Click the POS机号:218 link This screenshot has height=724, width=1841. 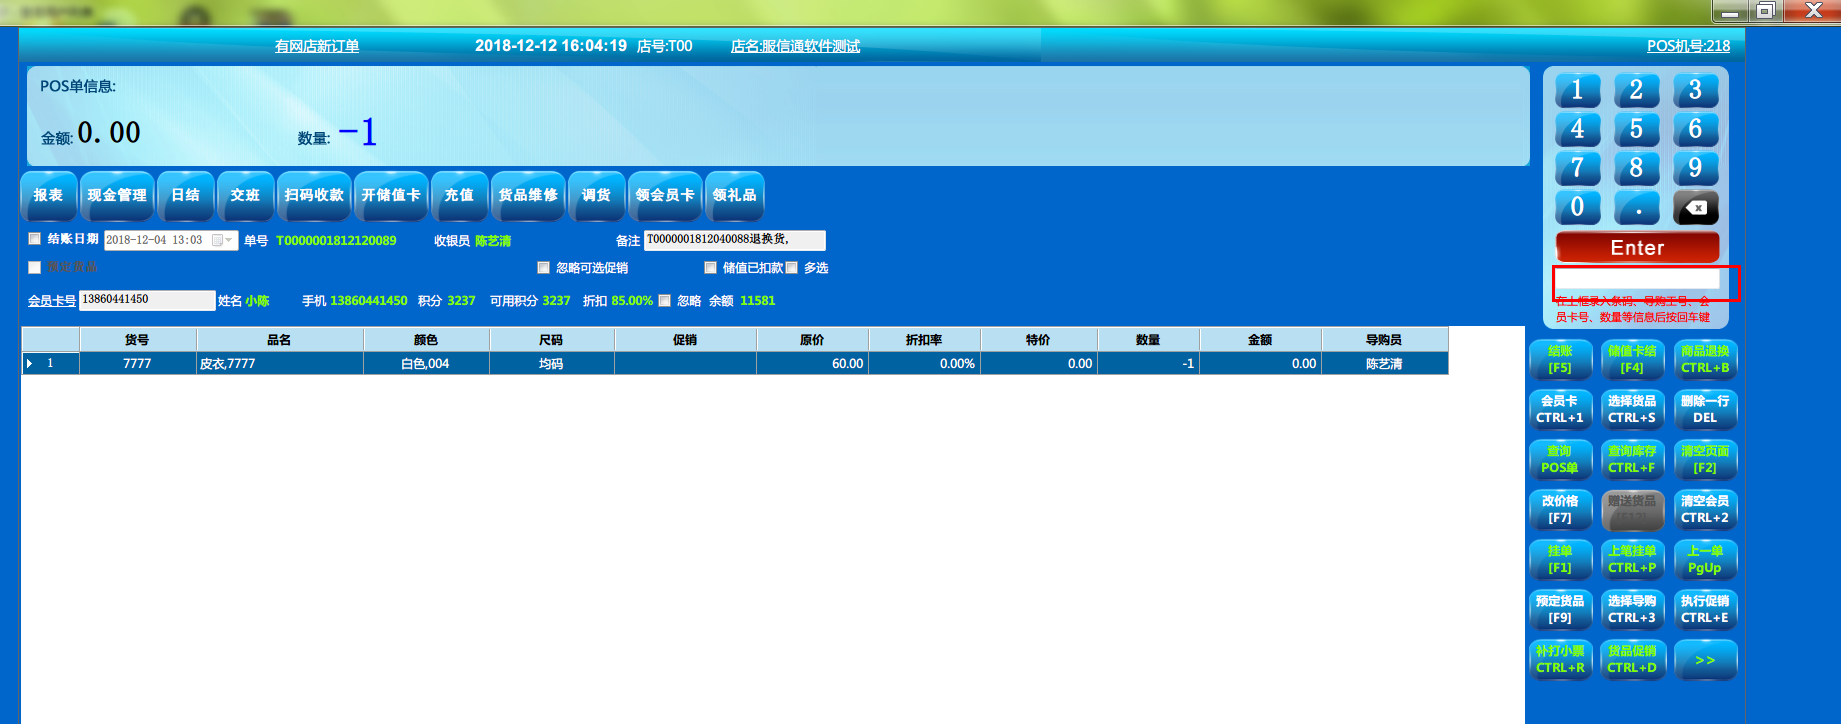pos(1688,46)
